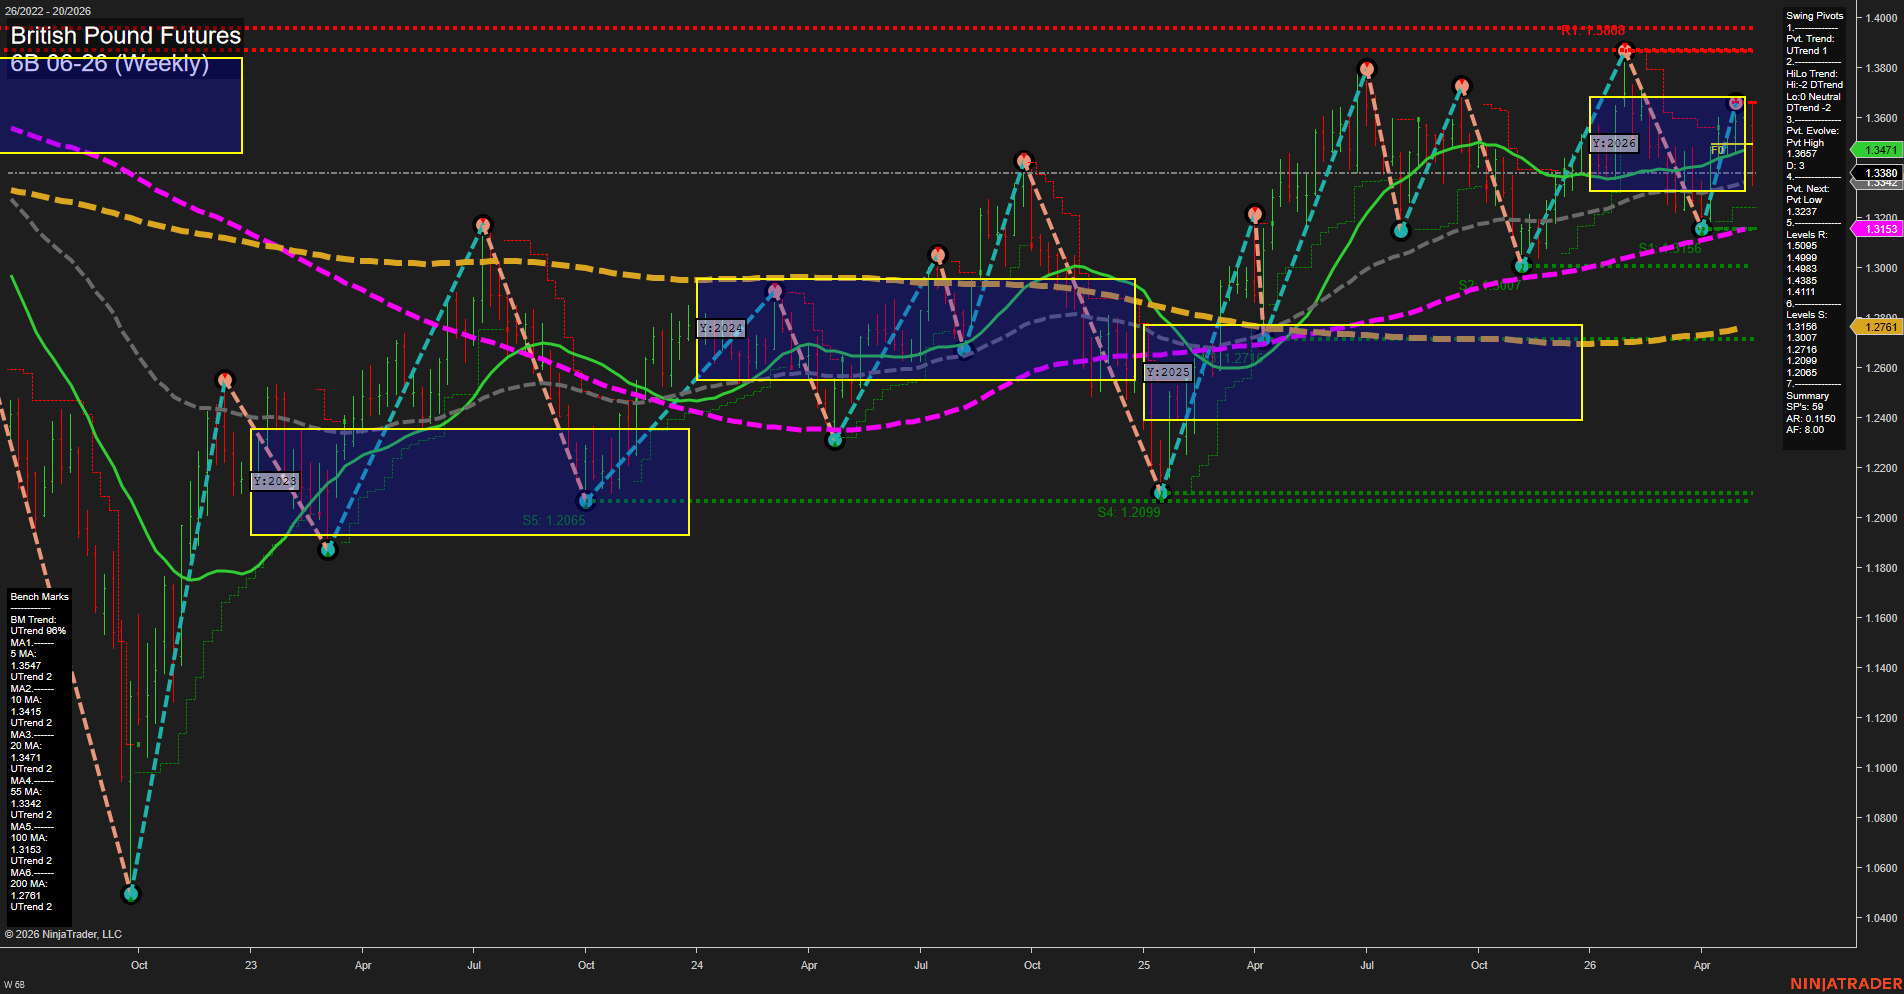Click the UTrend 1 value in Swing Pivots
The width and height of the screenshot is (1904, 994).
(1806, 51)
